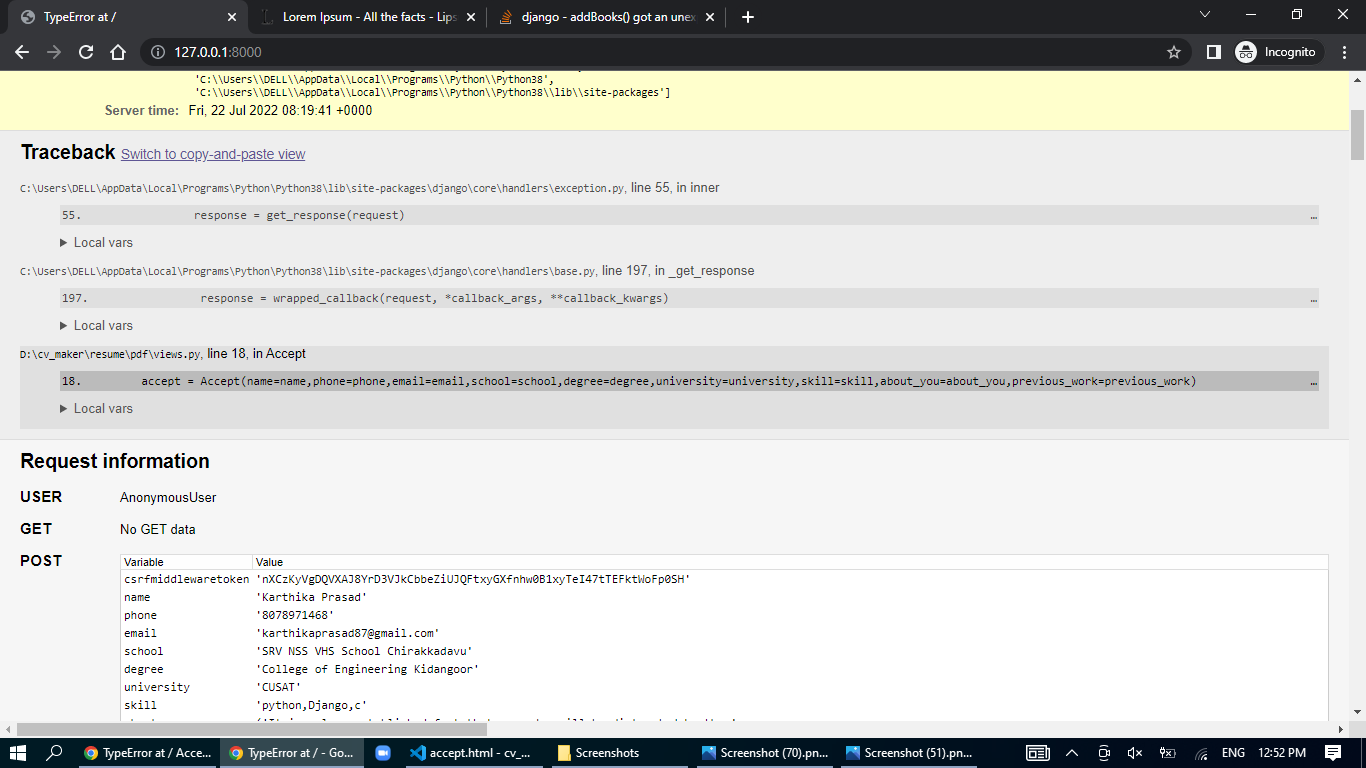Switch to copy-and-paste view
The image size is (1366, 768).
213,154
